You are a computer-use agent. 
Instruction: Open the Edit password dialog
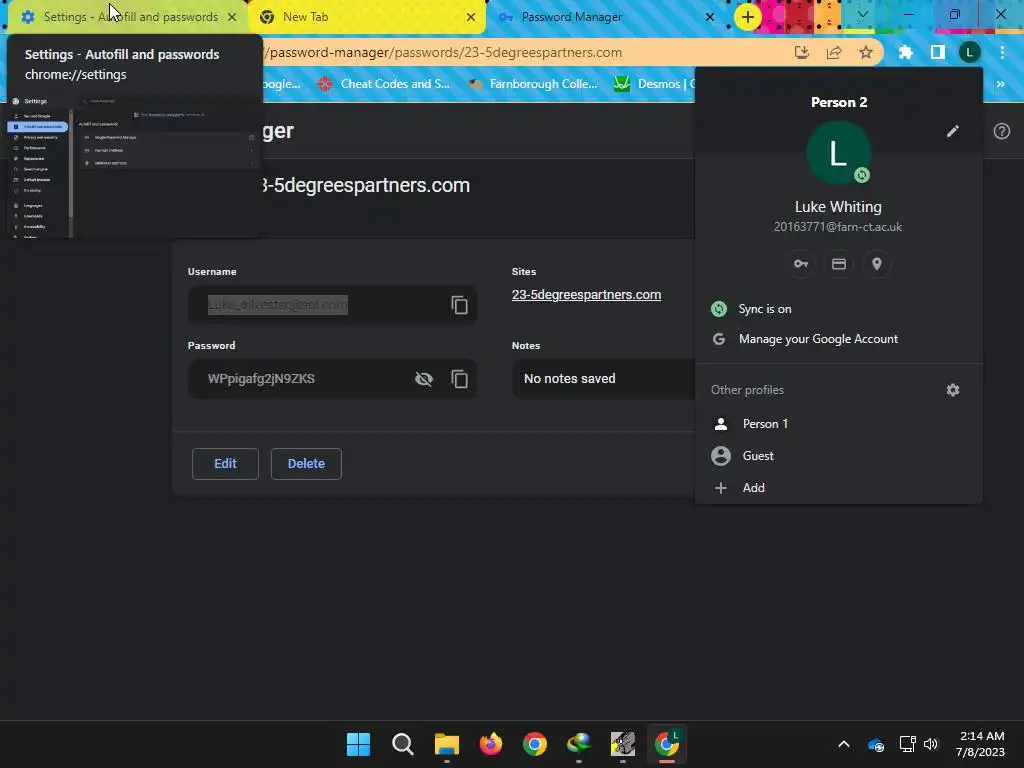(x=225, y=464)
